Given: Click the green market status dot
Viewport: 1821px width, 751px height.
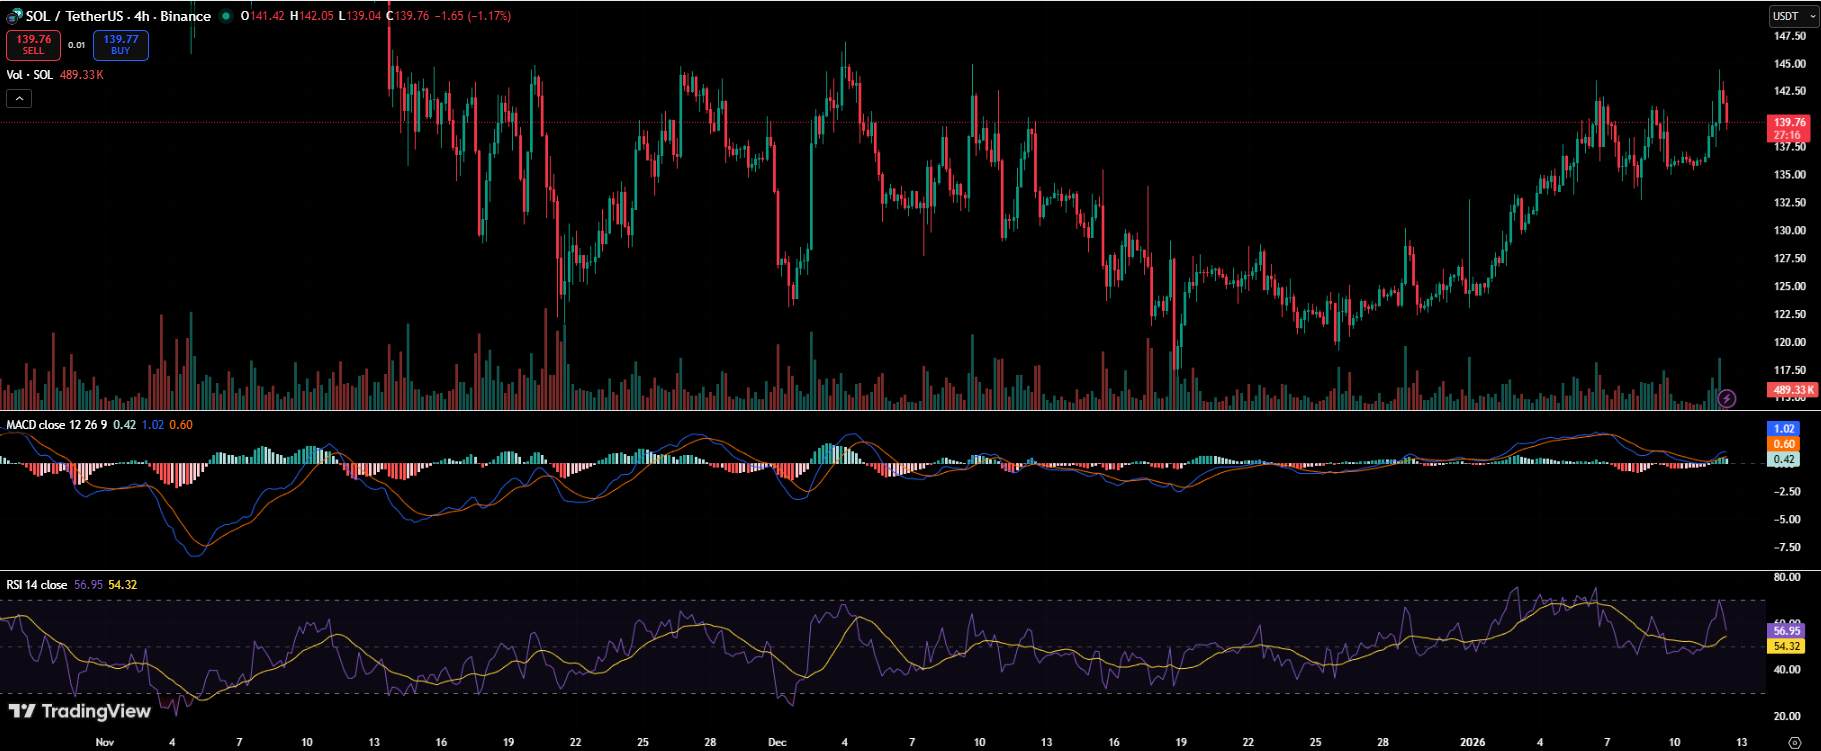Looking at the screenshot, I should (226, 16).
